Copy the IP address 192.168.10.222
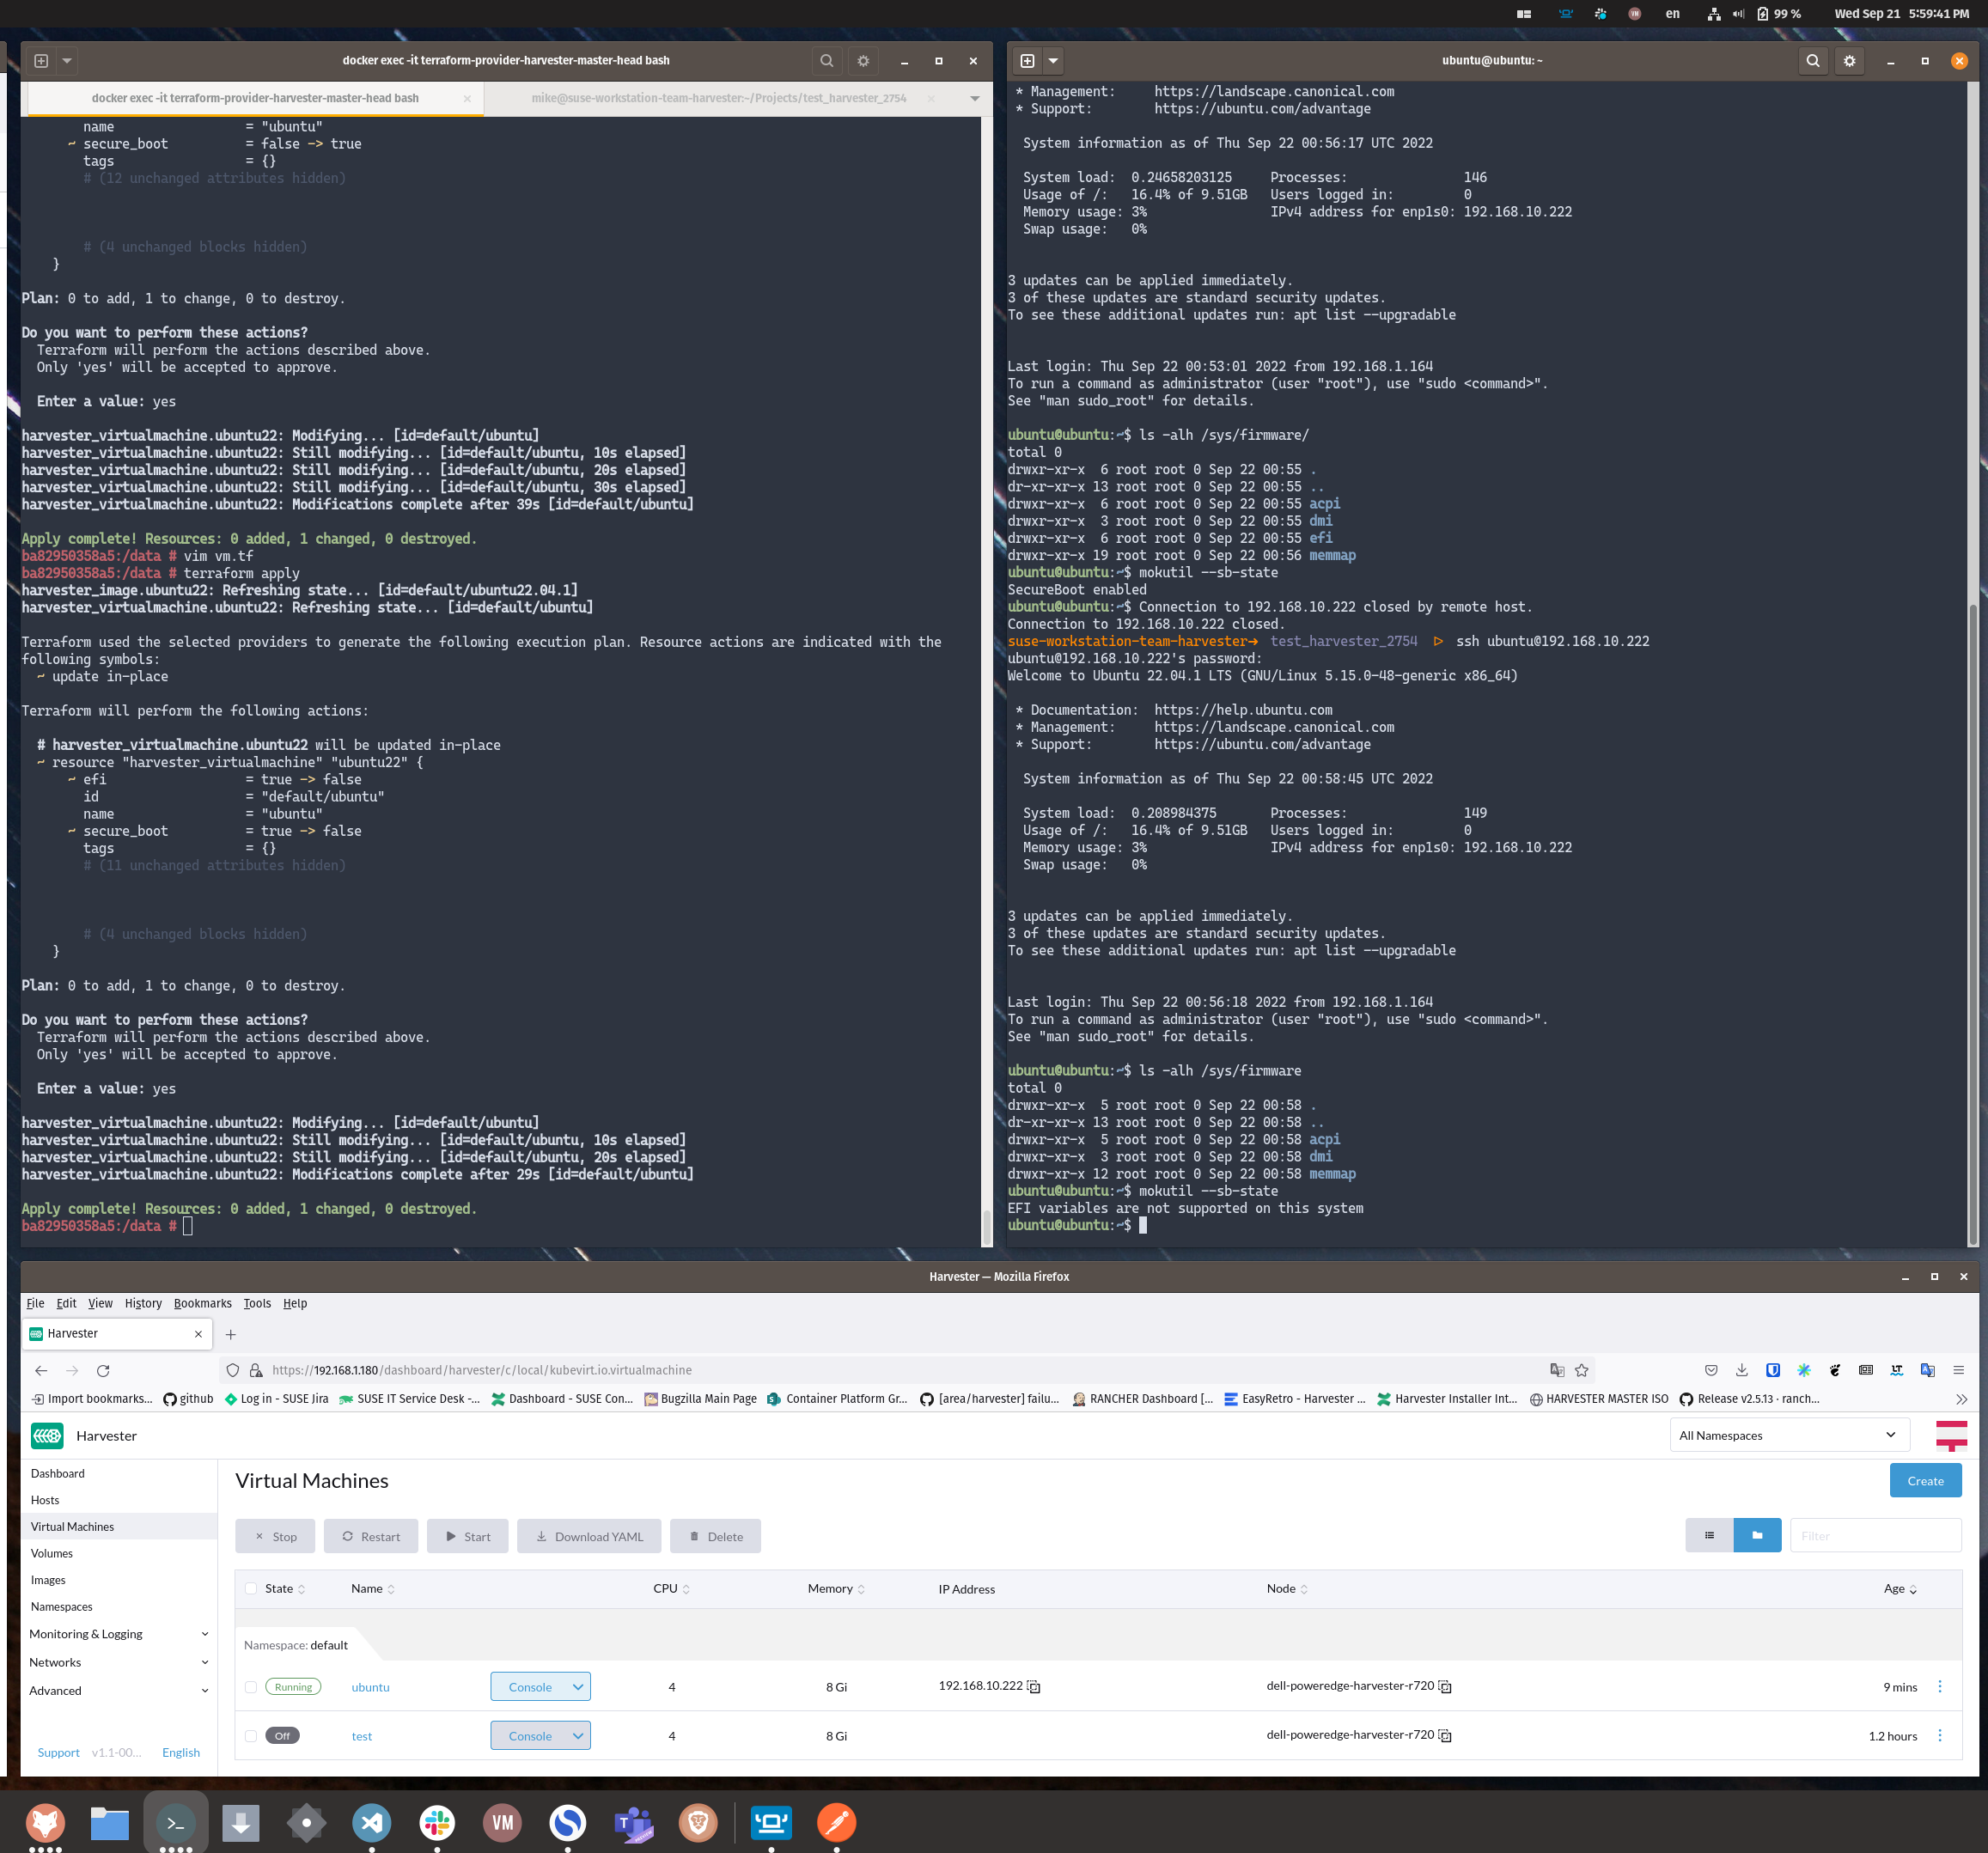The height and width of the screenshot is (1853, 1988). [x=1033, y=1686]
